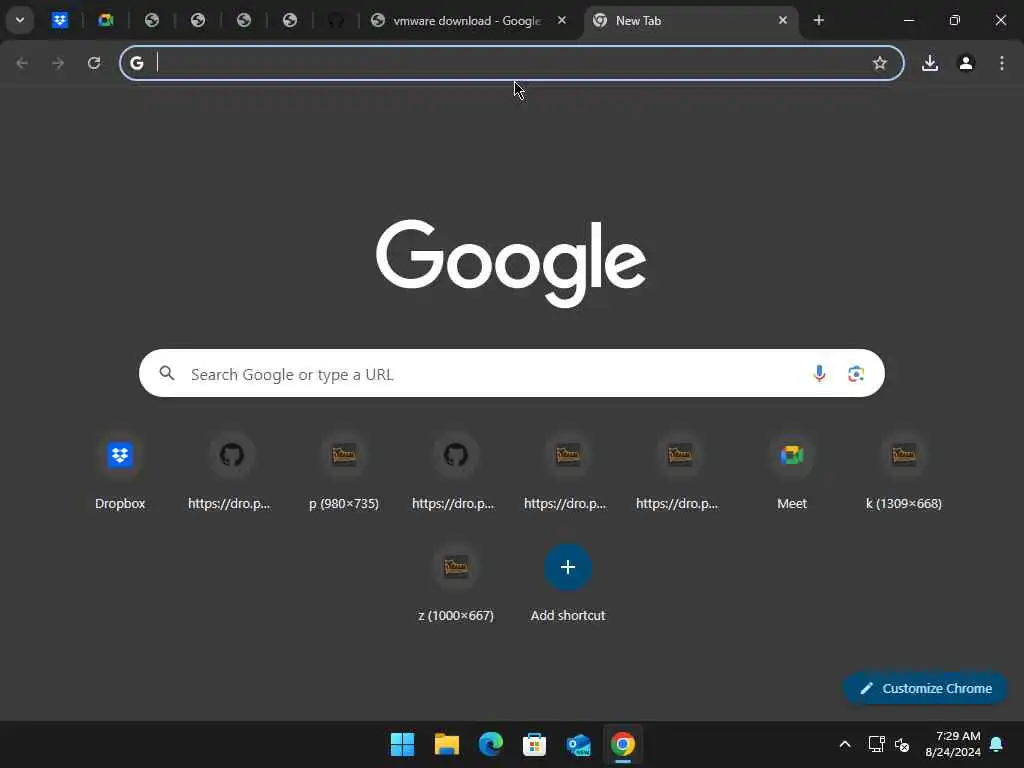Click the Add shortcut plus button

(568, 567)
